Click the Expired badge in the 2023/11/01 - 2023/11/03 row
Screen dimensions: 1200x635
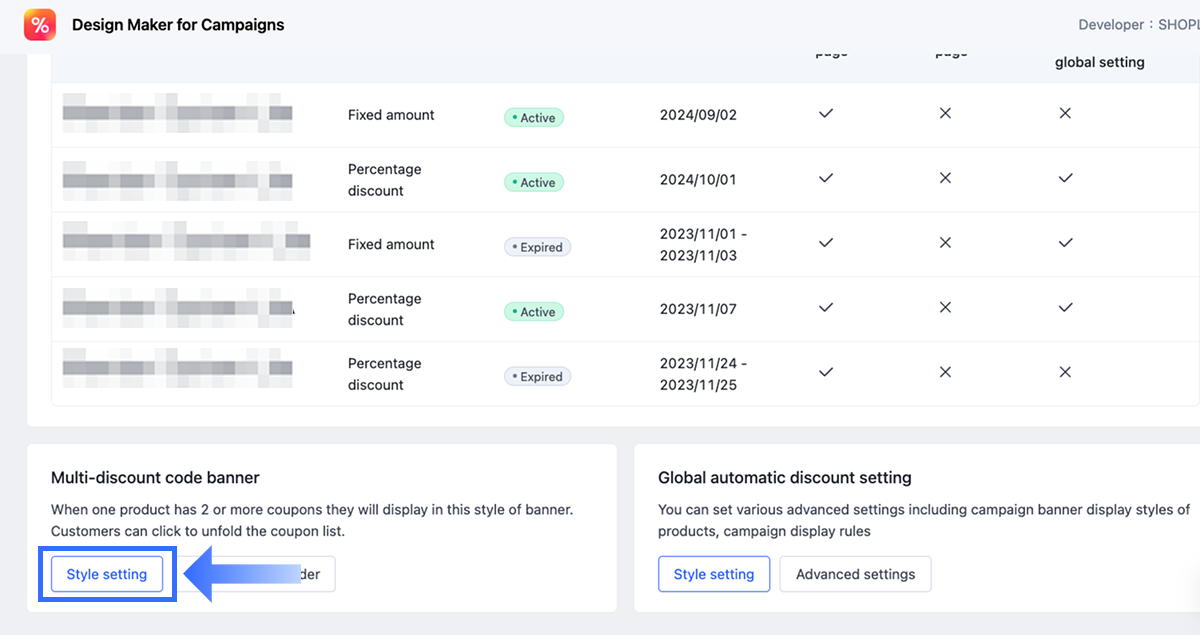pos(537,247)
